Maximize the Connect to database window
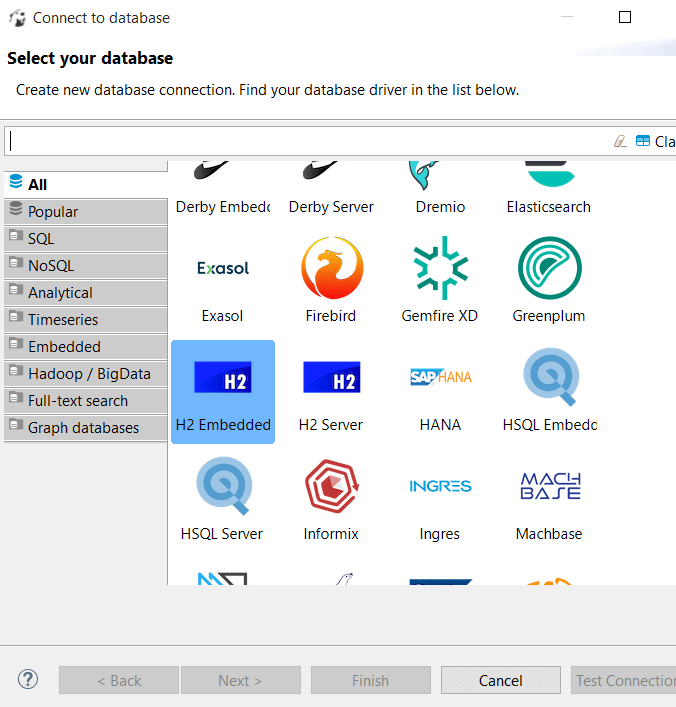Image resolution: width=676 pixels, height=707 pixels. point(625,17)
